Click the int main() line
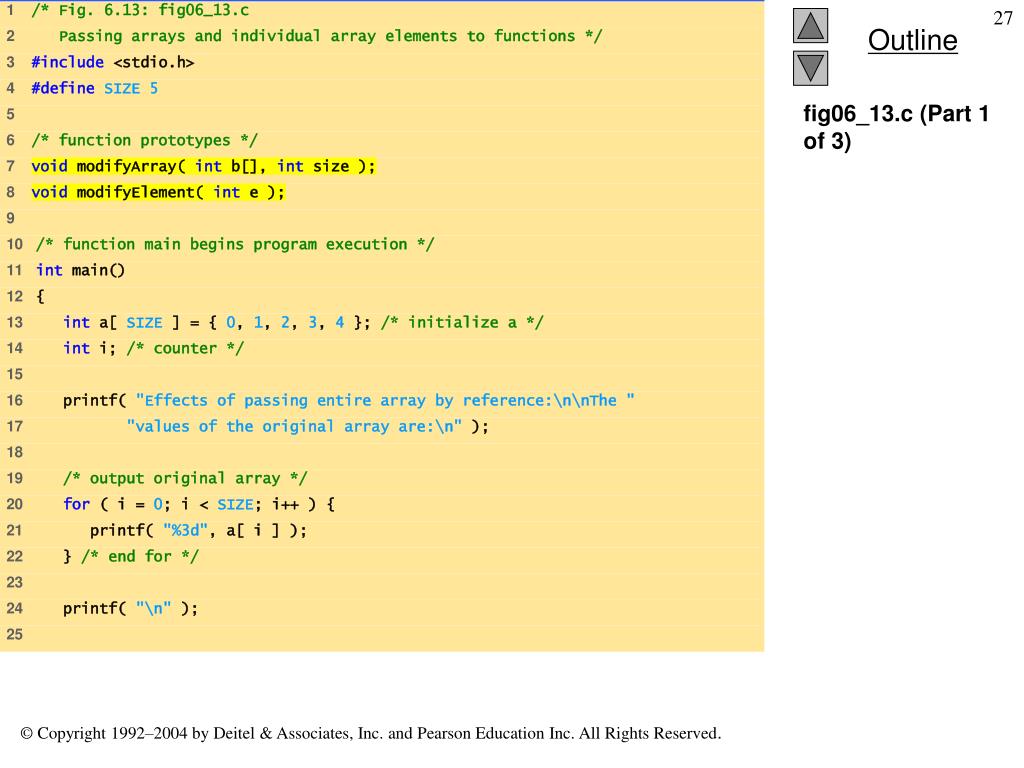1024x768 pixels. click(x=80, y=270)
